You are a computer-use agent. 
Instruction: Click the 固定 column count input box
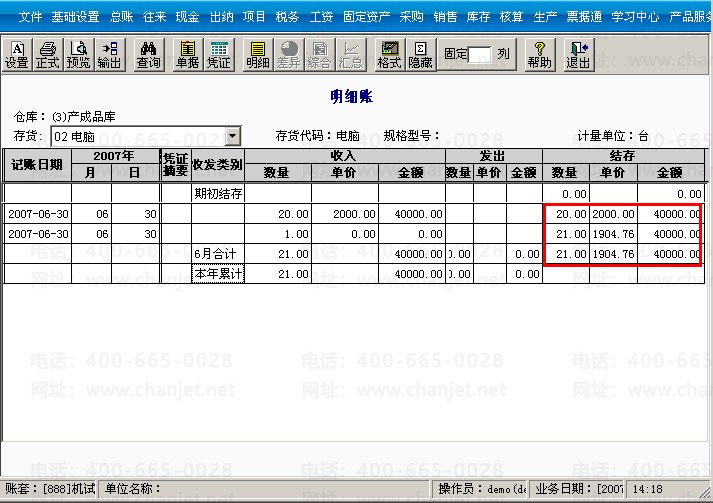(x=480, y=55)
